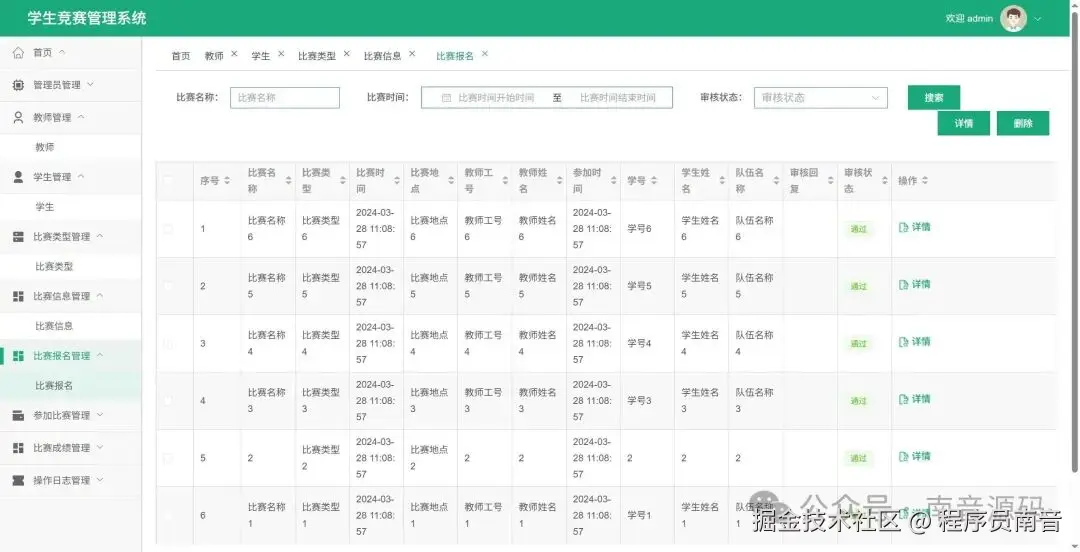Switch to the 比赛类型 tab

(317, 56)
